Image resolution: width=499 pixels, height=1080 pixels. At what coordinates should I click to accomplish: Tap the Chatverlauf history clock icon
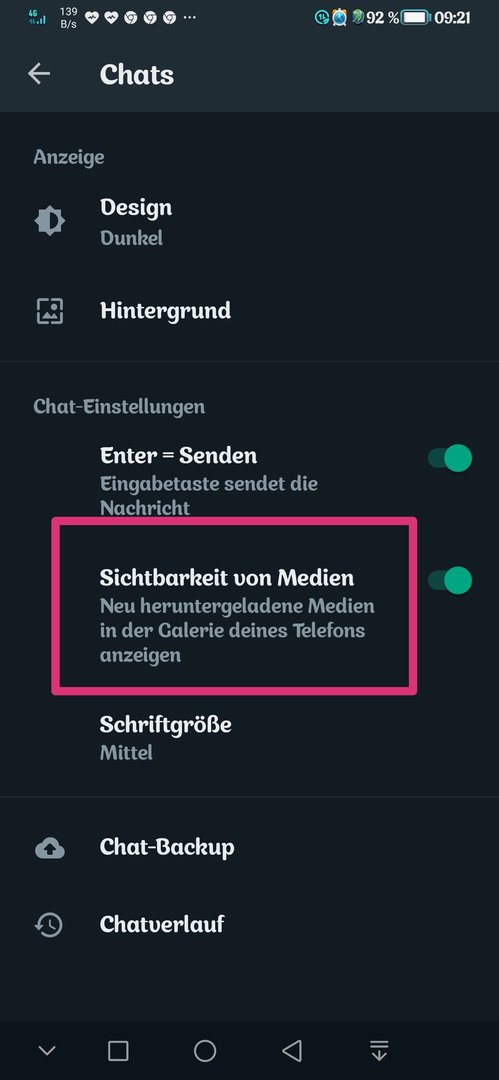(50, 924)
